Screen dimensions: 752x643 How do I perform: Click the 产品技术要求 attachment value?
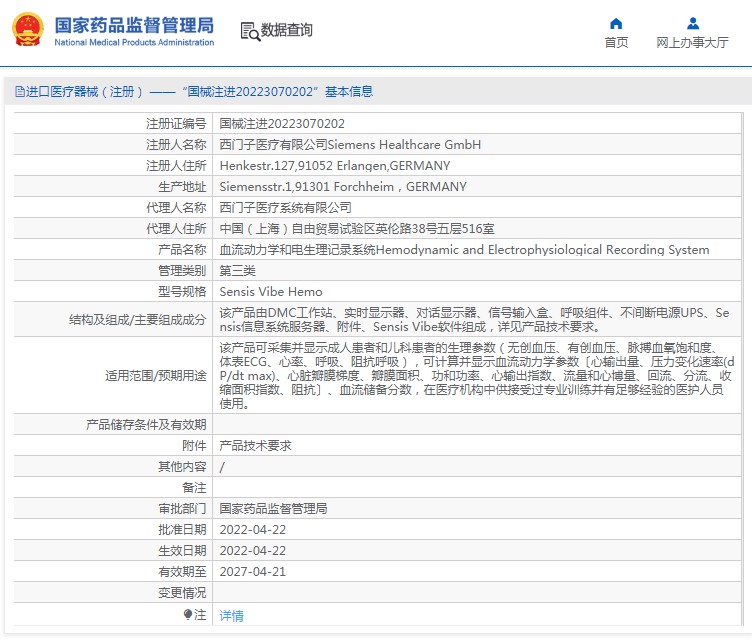click(255, 446)
